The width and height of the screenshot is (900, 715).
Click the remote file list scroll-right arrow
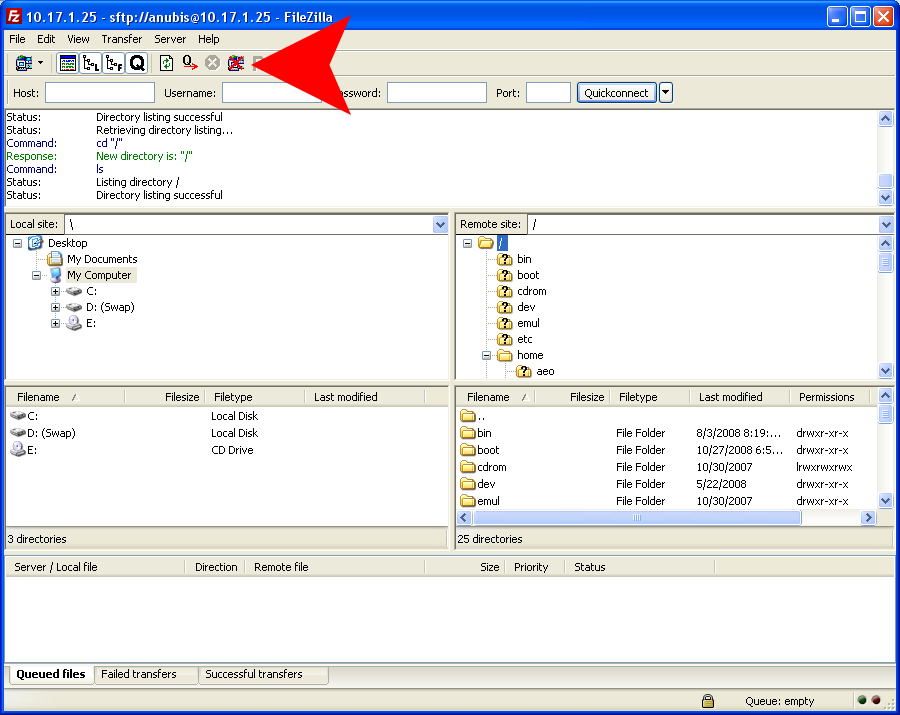(x=868, y=518)
